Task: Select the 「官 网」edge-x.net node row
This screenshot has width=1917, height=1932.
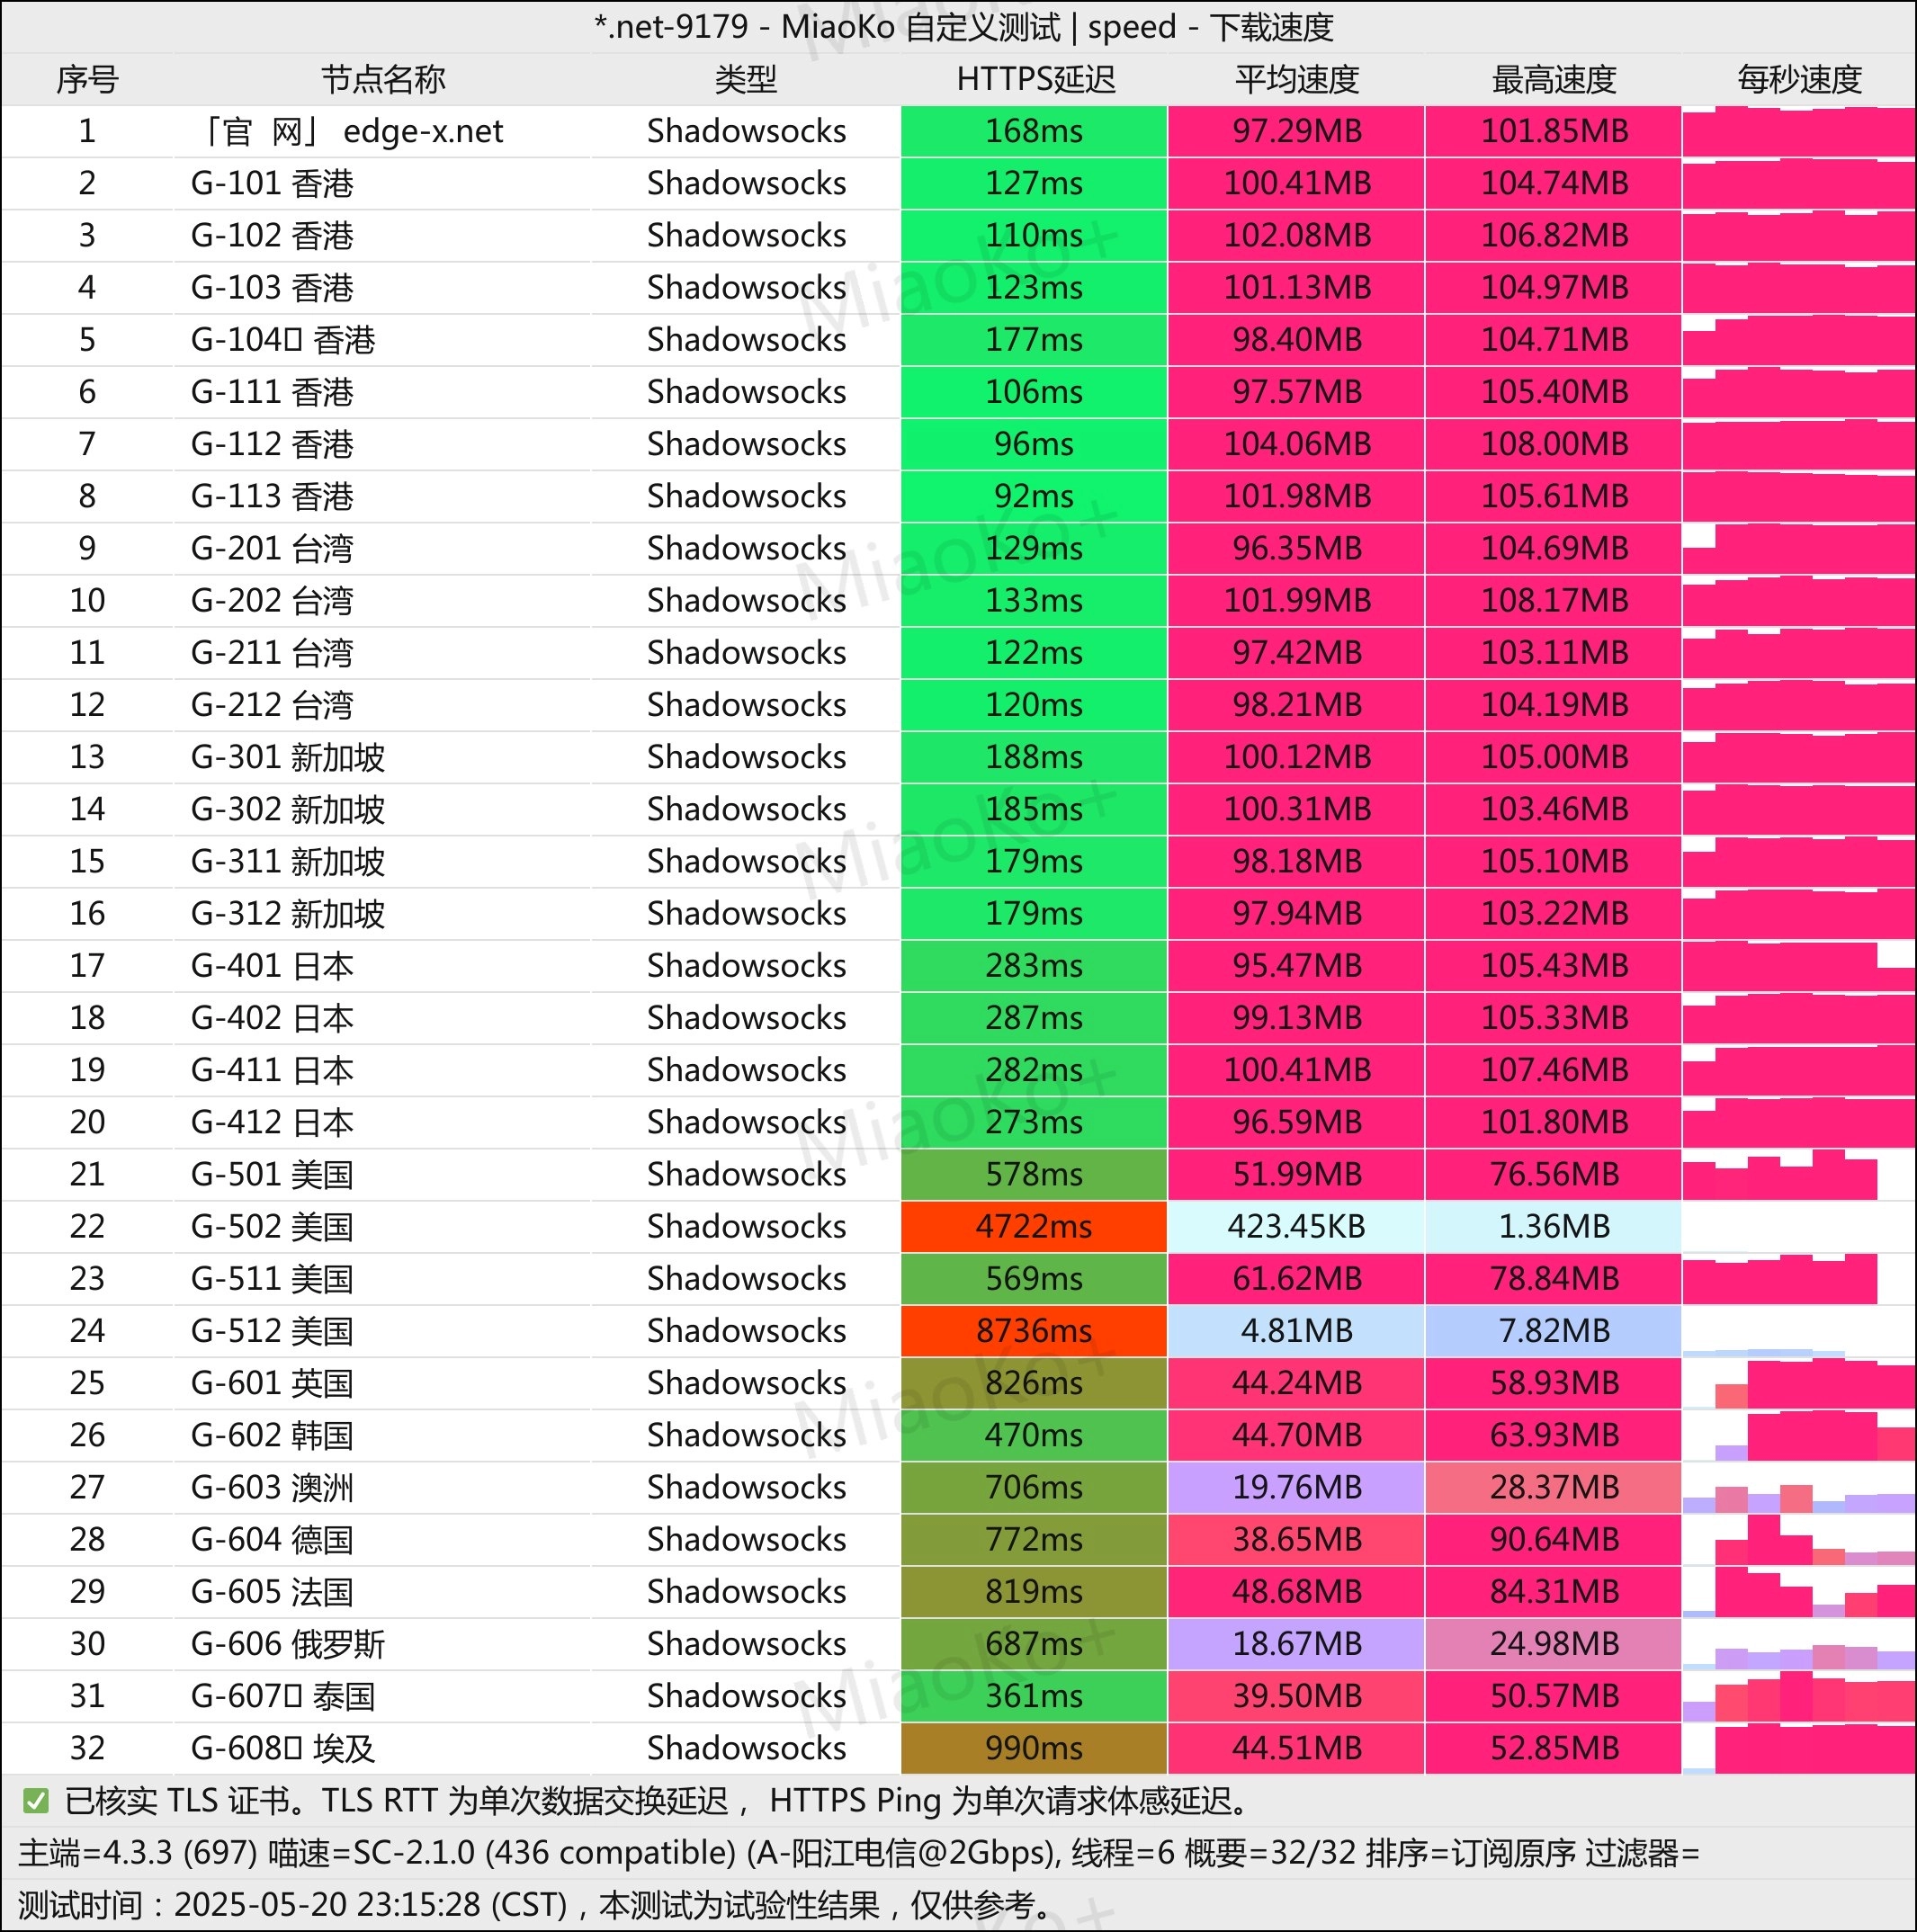Action: [x=958, y=131]
